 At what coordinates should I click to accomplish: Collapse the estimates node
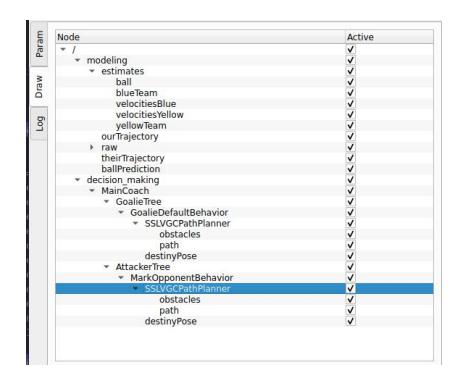coord(92,71)
